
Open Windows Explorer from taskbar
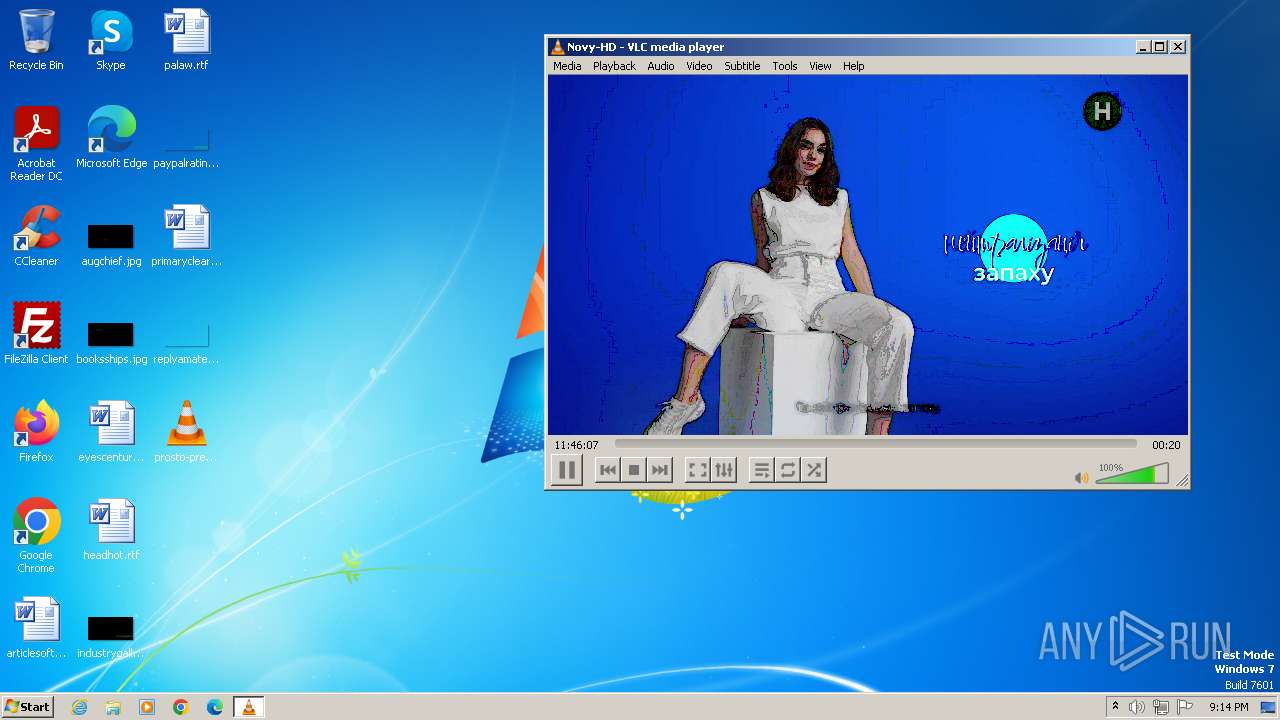(x=113, y=707)
